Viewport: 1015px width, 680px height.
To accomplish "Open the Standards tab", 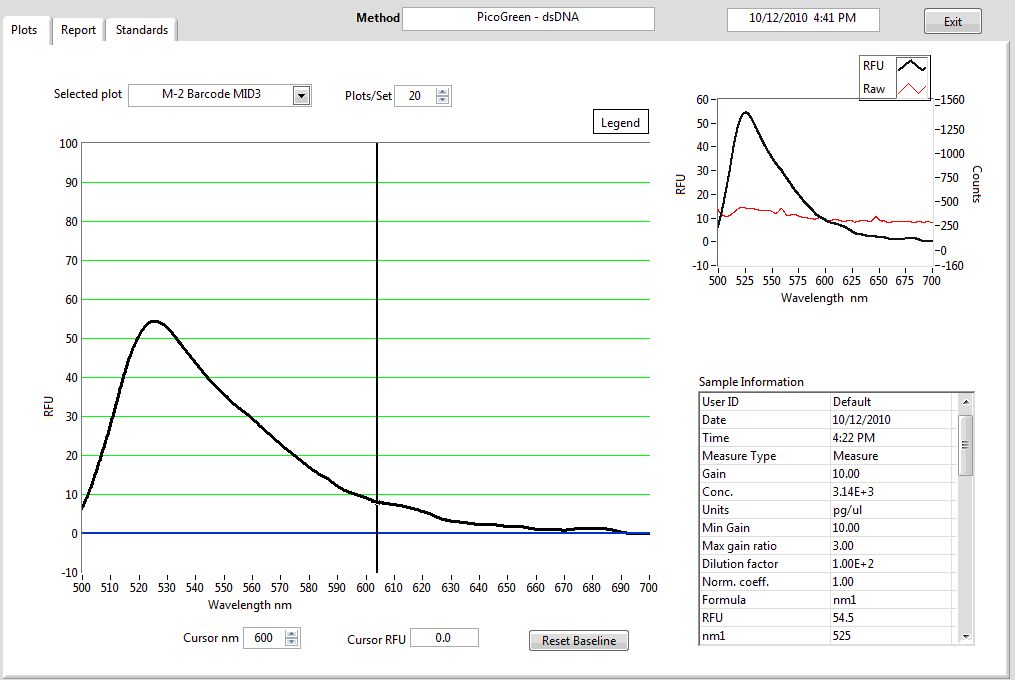I will (x=142, y=30).
